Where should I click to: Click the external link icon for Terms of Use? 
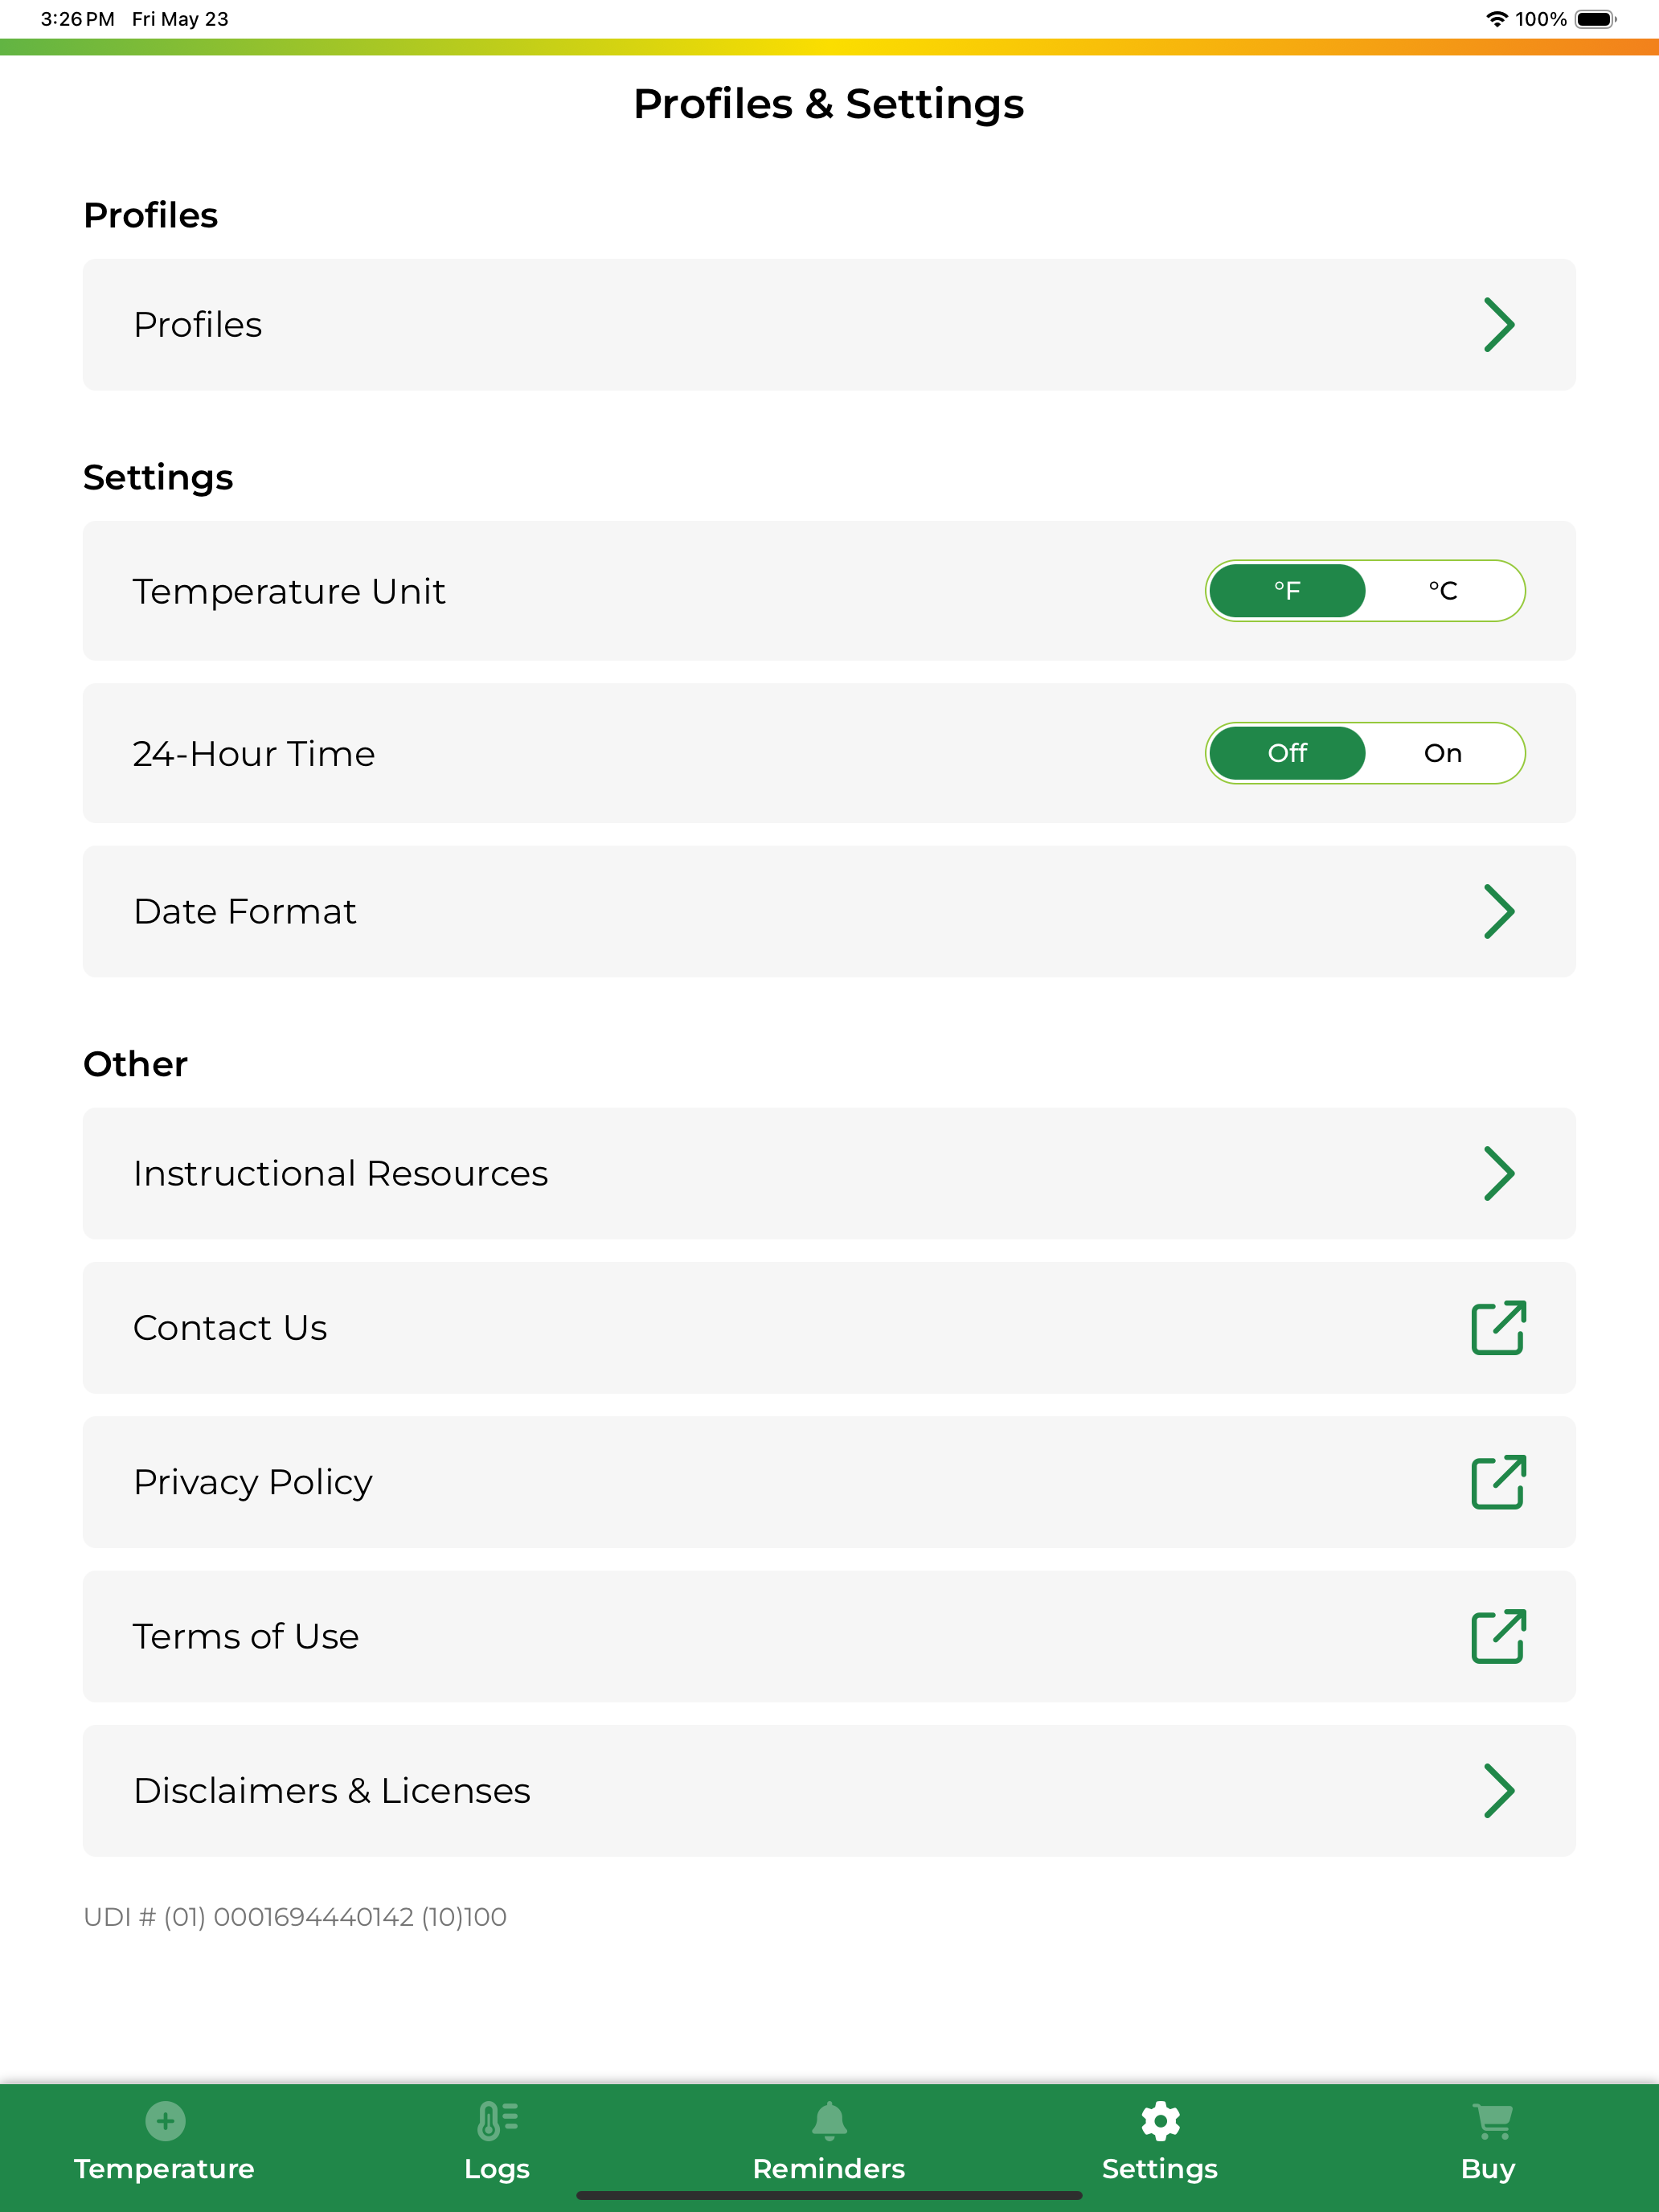(1498, 1636)
